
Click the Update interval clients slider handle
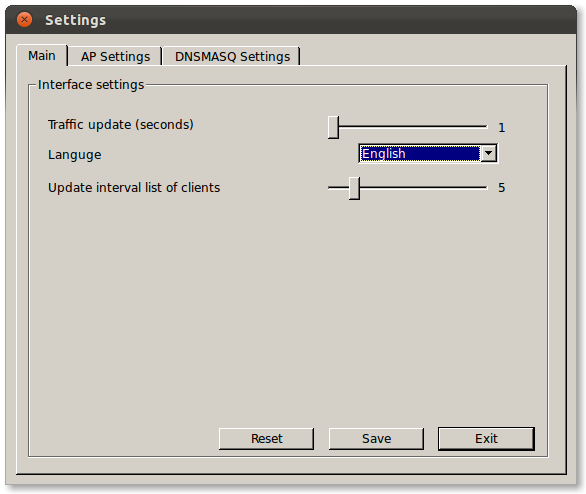pos(354,188)
